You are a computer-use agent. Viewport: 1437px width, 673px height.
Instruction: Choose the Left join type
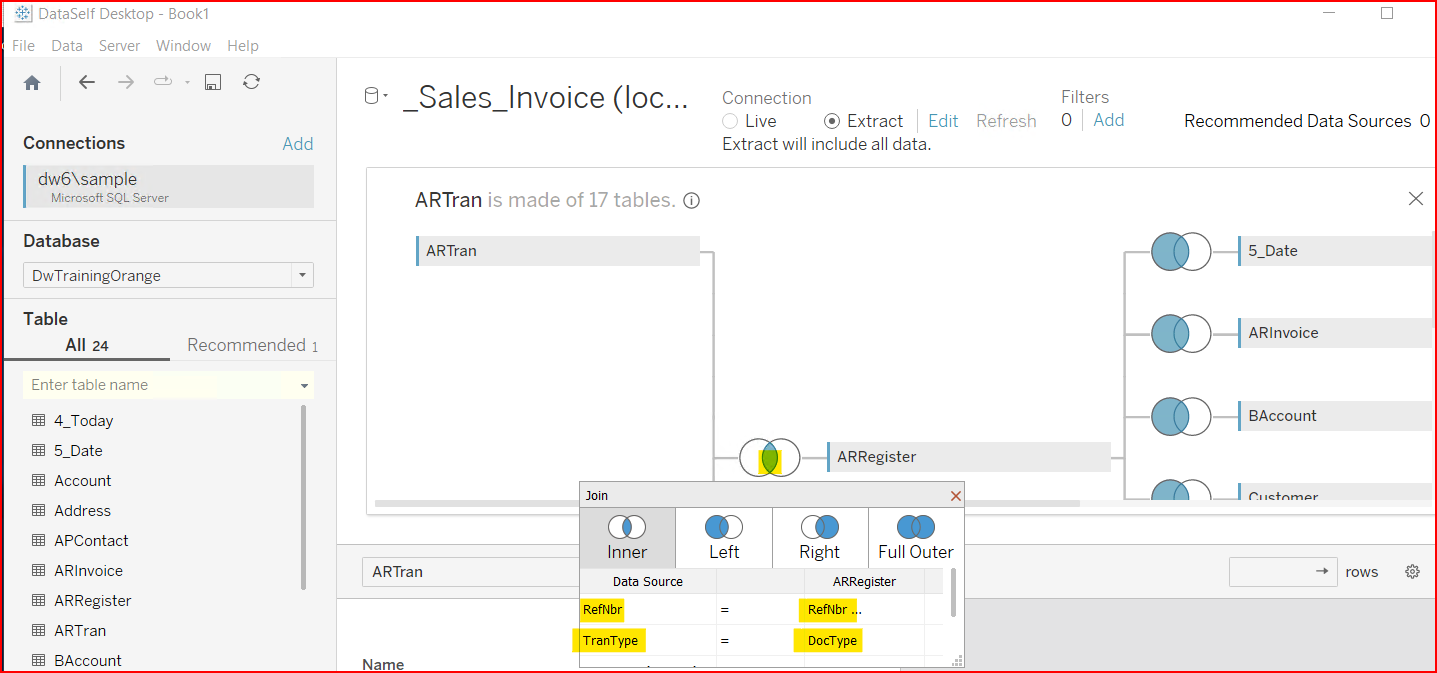coord(723,538)
